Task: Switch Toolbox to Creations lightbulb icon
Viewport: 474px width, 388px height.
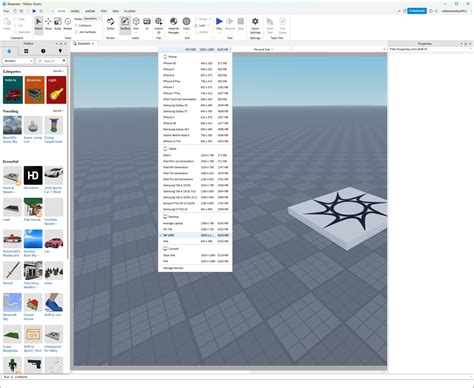Action: [x=60, y=51]
